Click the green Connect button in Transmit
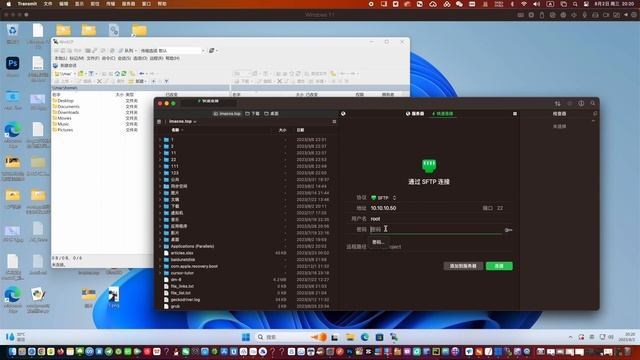The width and height of the screenshot is (640, 360). point(499,266)
